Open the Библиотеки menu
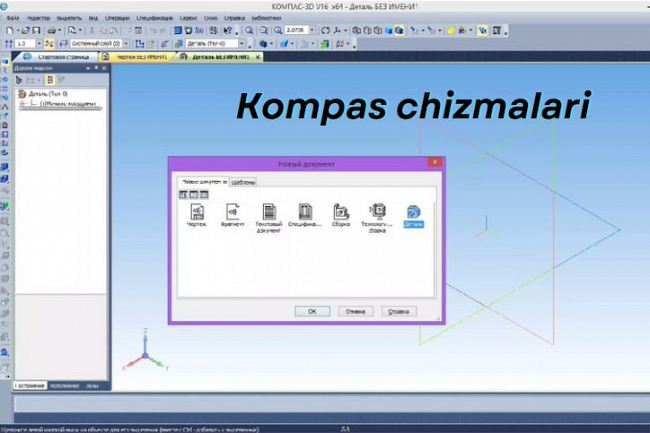This screenshot has height=433, width=650. click(266, 18)
